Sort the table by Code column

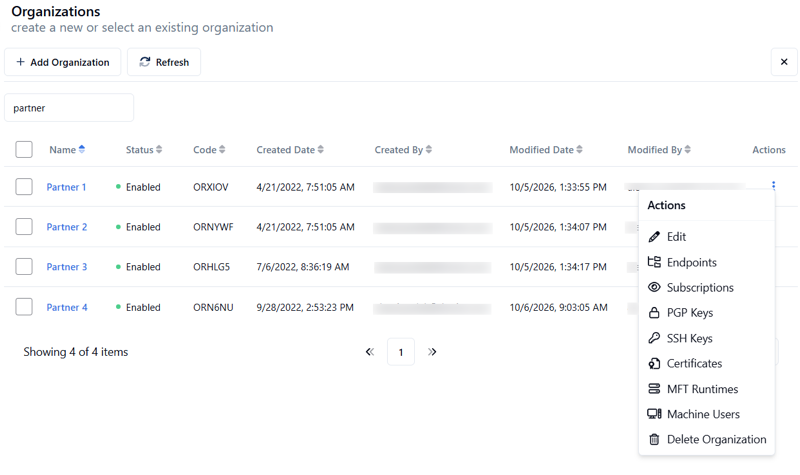pos(209,149)
